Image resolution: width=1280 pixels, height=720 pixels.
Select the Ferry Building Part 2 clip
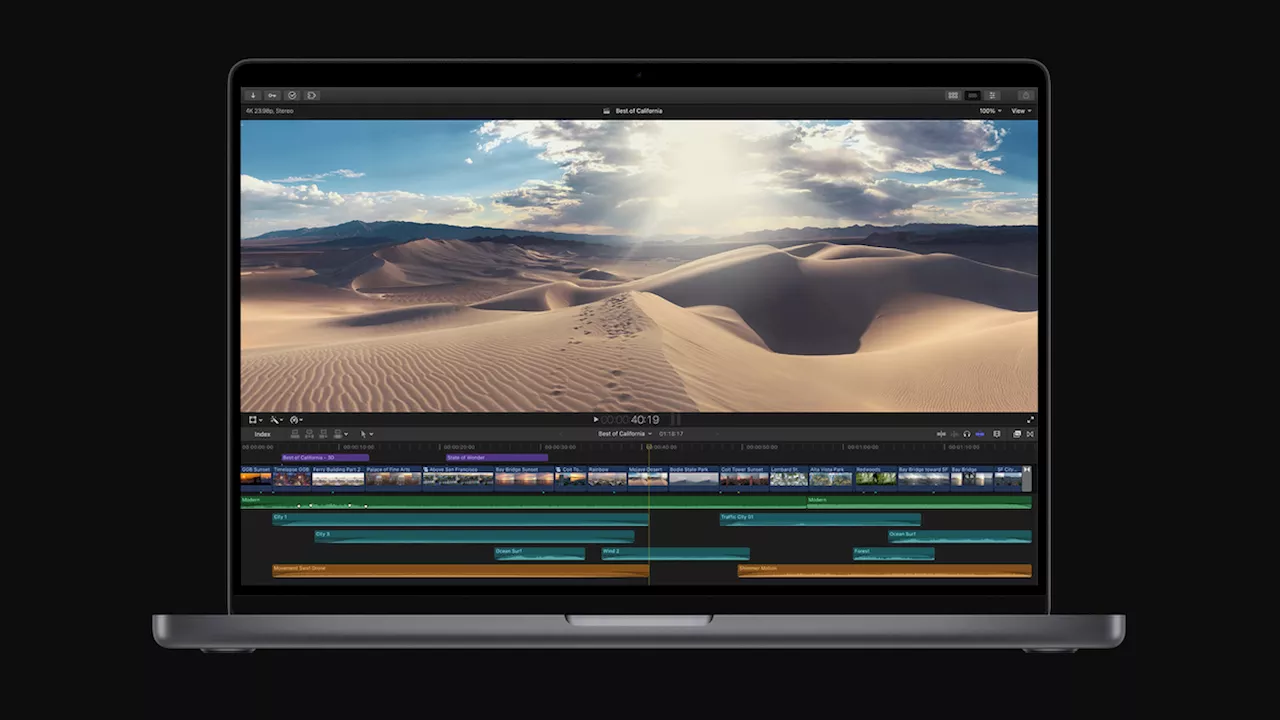(338, 479)
